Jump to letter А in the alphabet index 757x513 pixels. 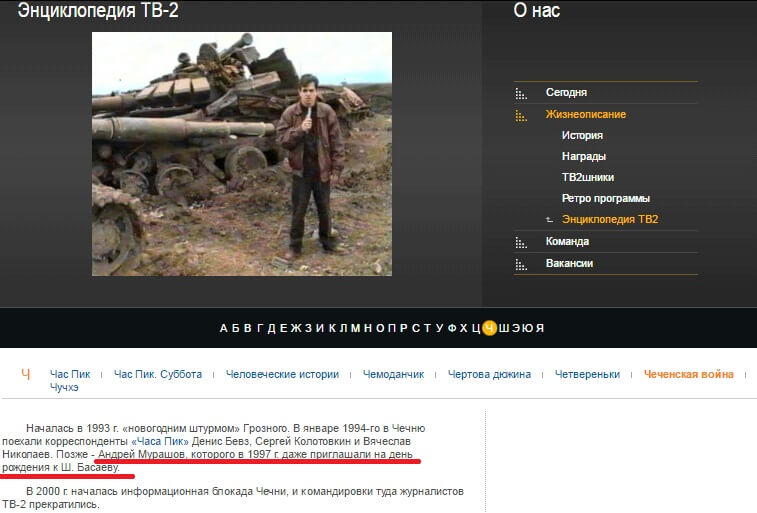(224, 328)
